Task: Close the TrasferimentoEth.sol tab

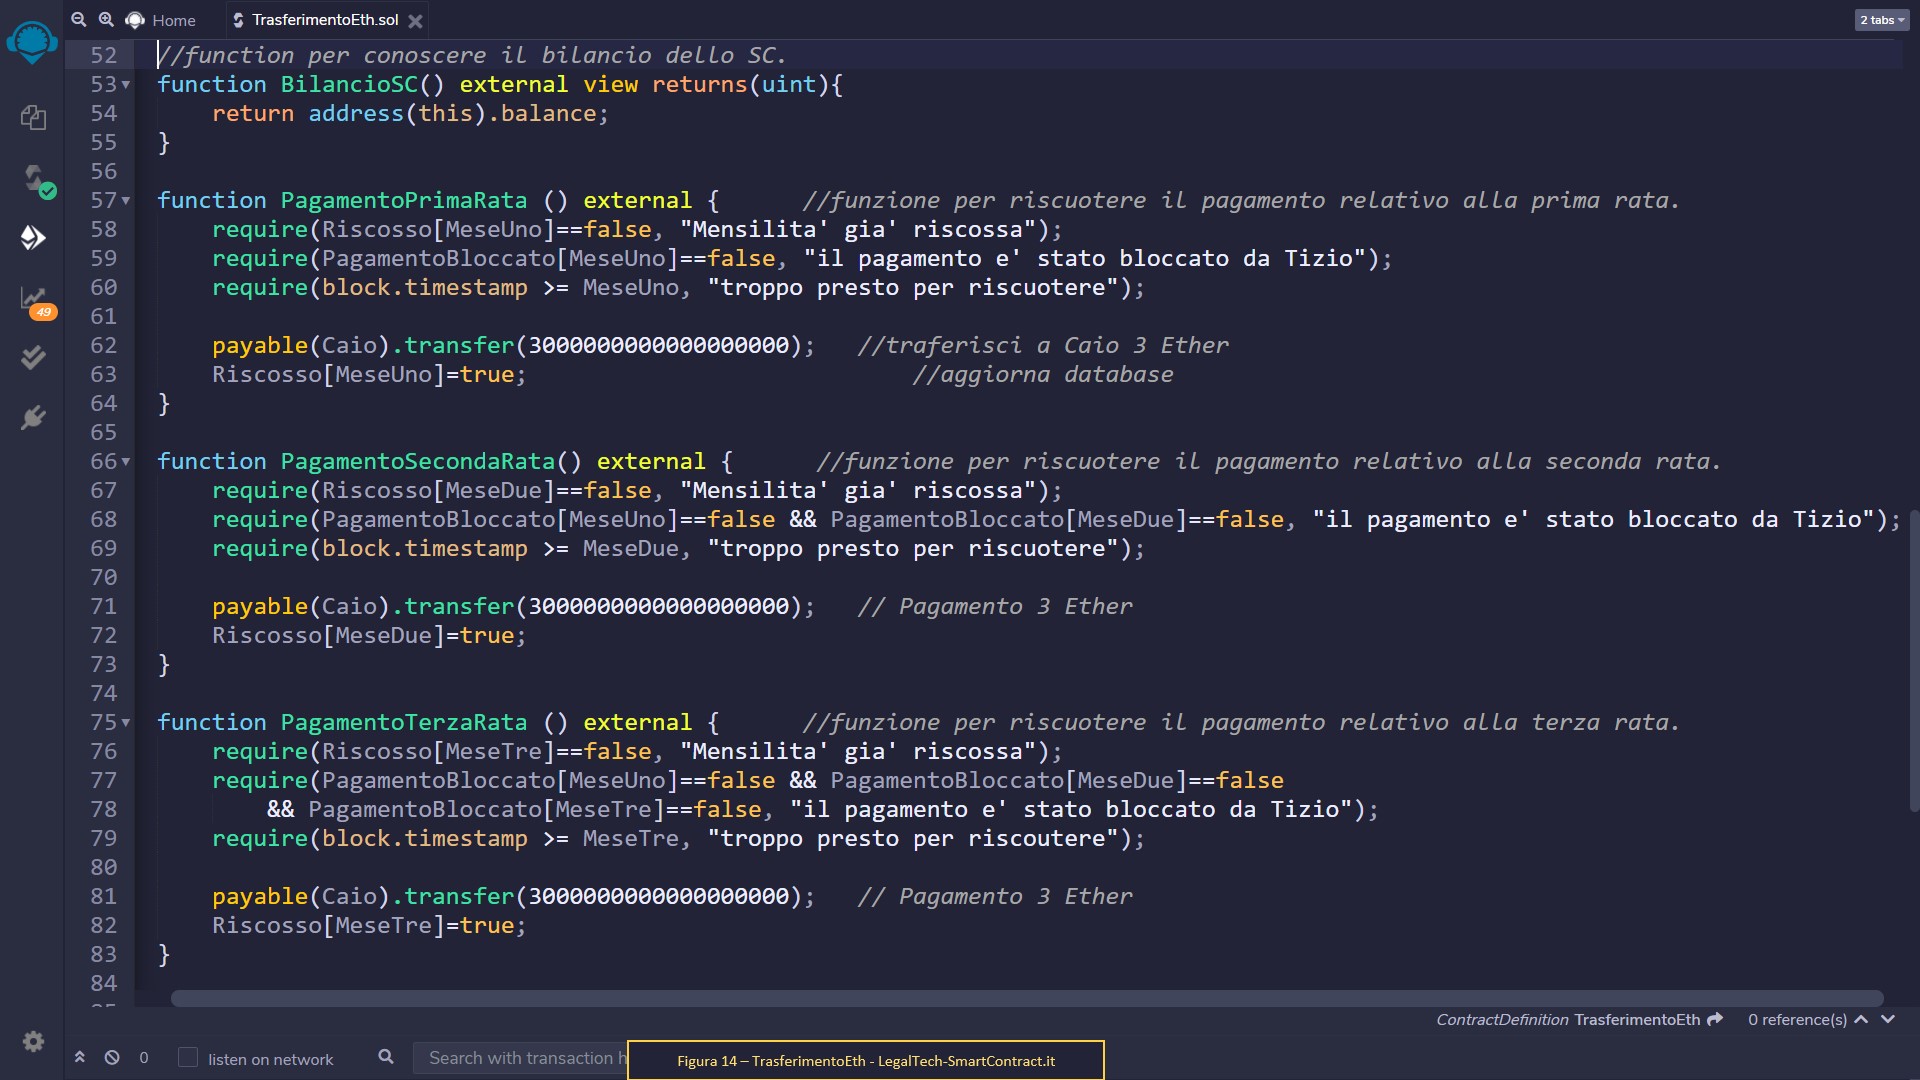Action: coord(416,20)
